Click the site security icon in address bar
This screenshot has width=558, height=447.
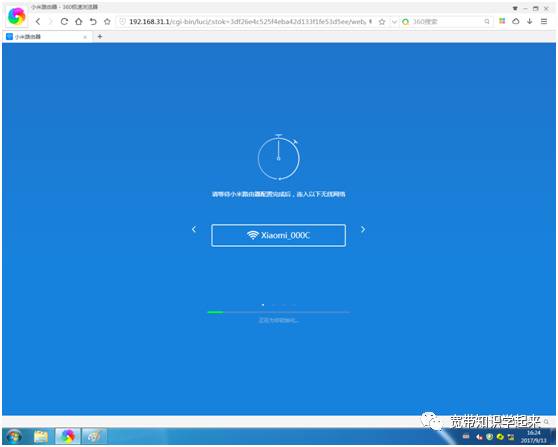[122, 22]
